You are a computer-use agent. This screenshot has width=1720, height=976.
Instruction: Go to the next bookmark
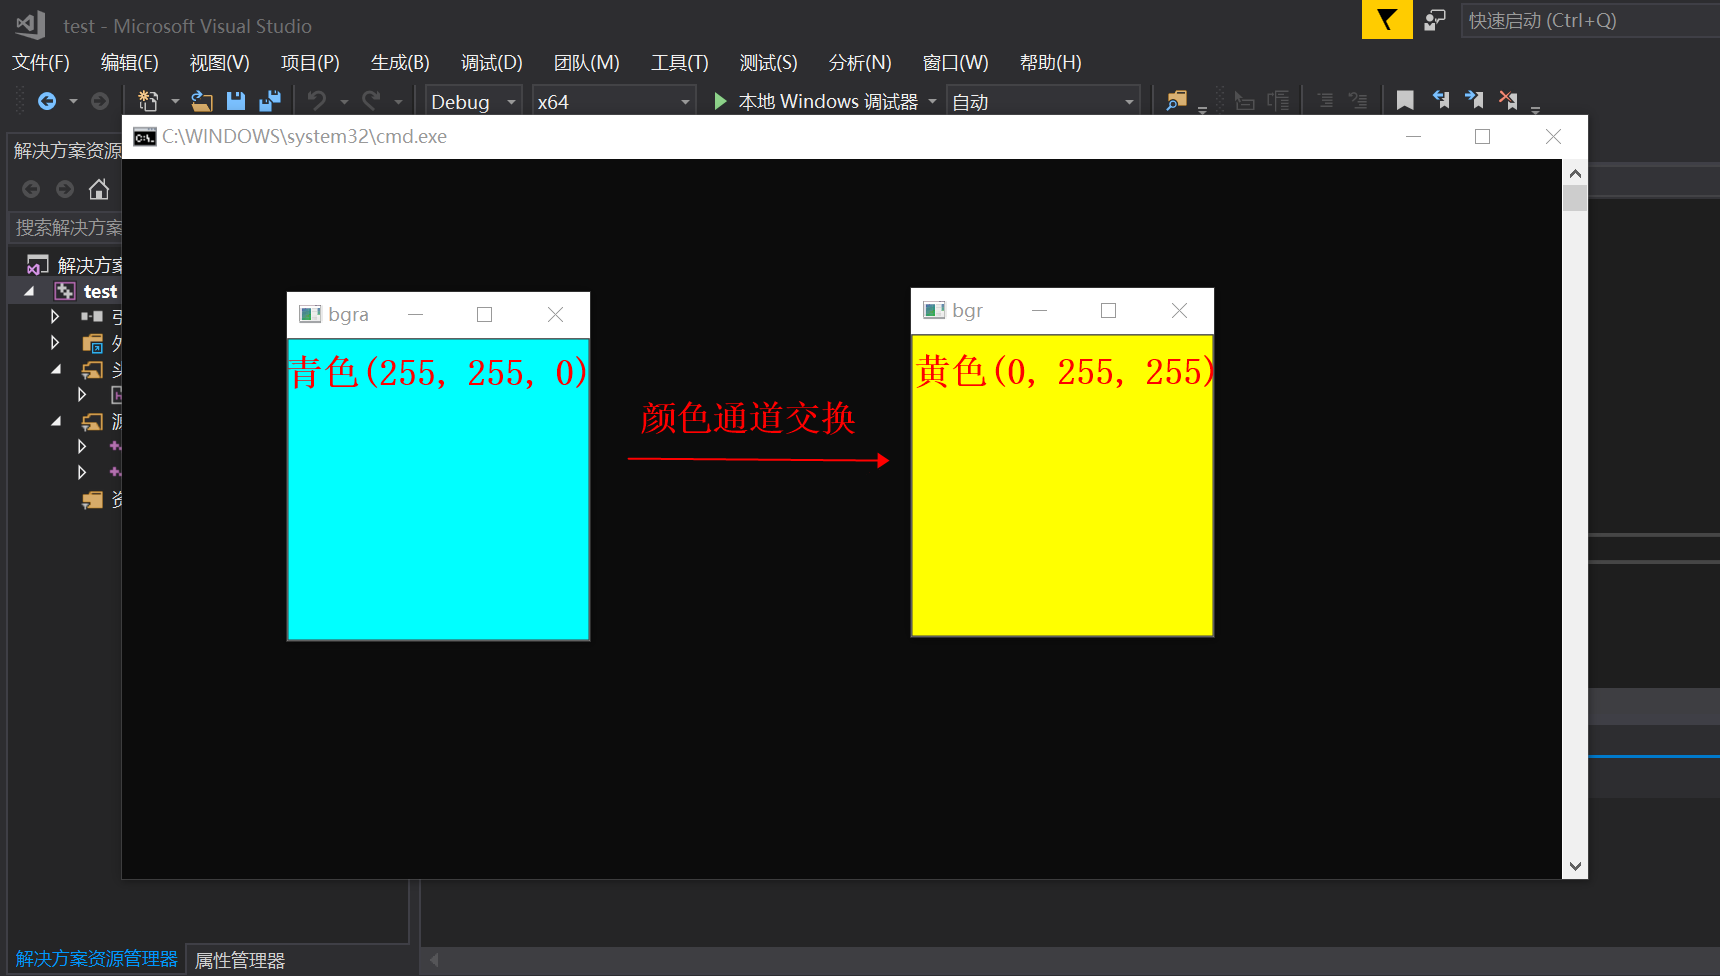click(1474, 100)
